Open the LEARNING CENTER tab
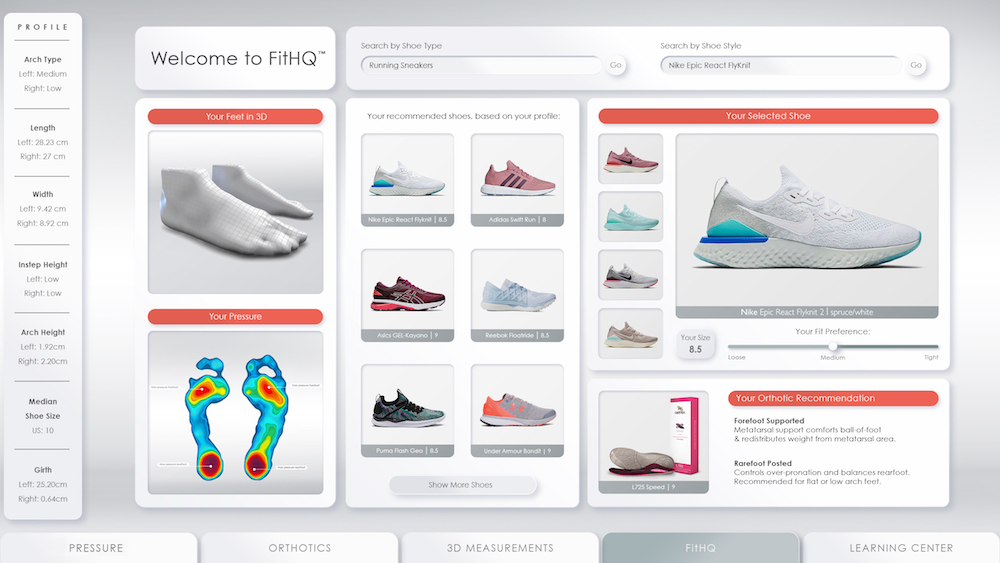 point(901,548)
